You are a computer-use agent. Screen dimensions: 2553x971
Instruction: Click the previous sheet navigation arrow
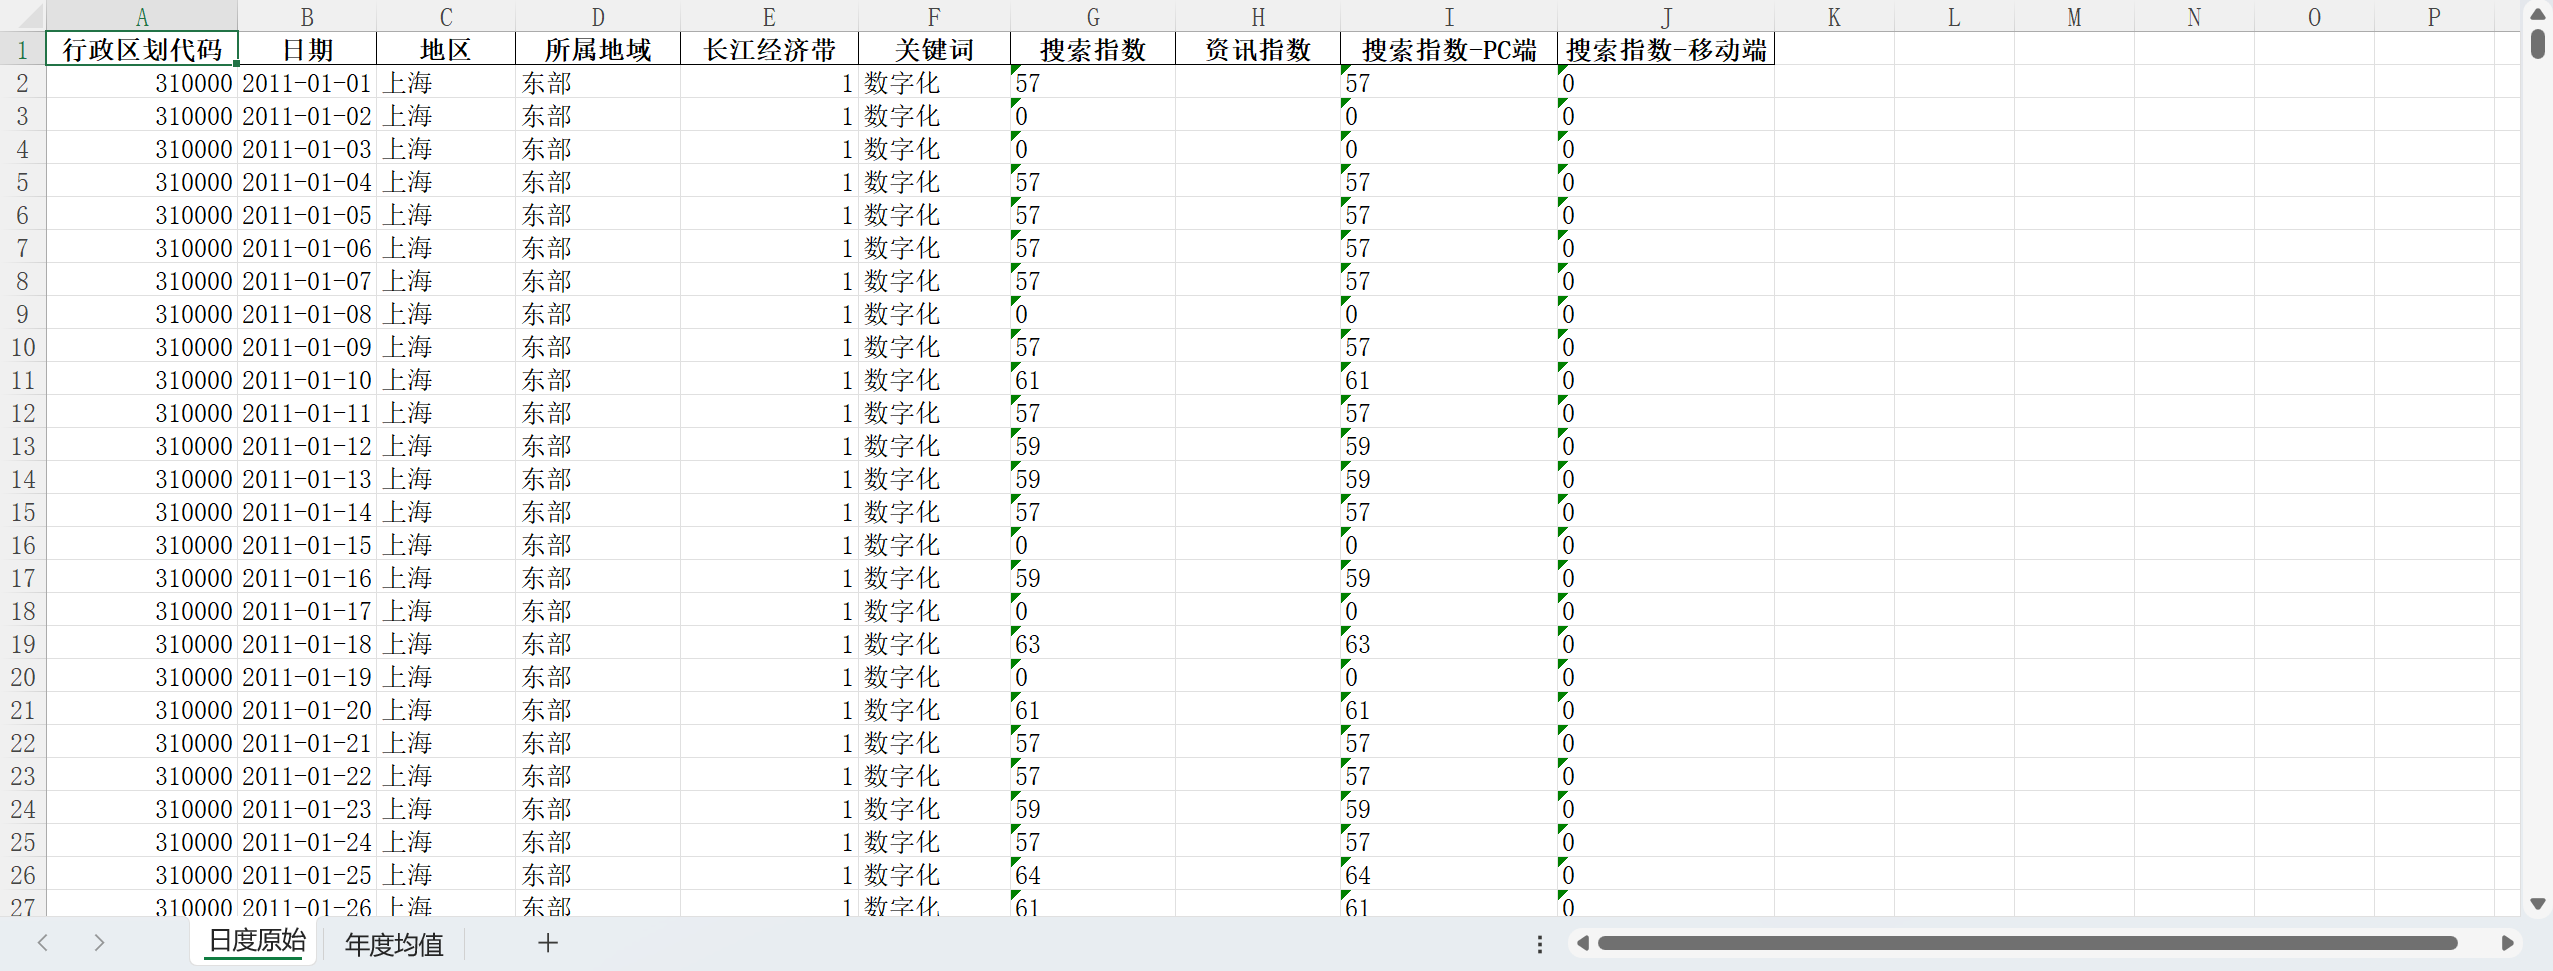43,943
